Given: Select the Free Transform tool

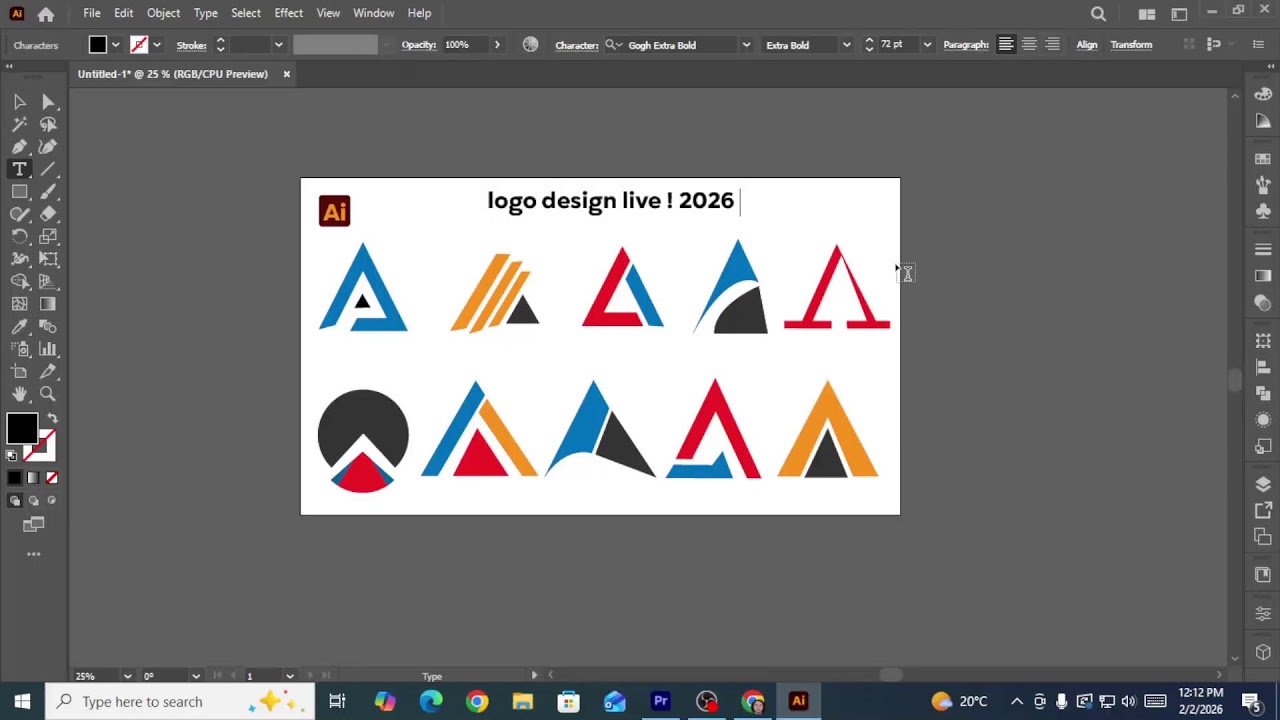Looking at the screenshot, I should (x=48, y=259).
